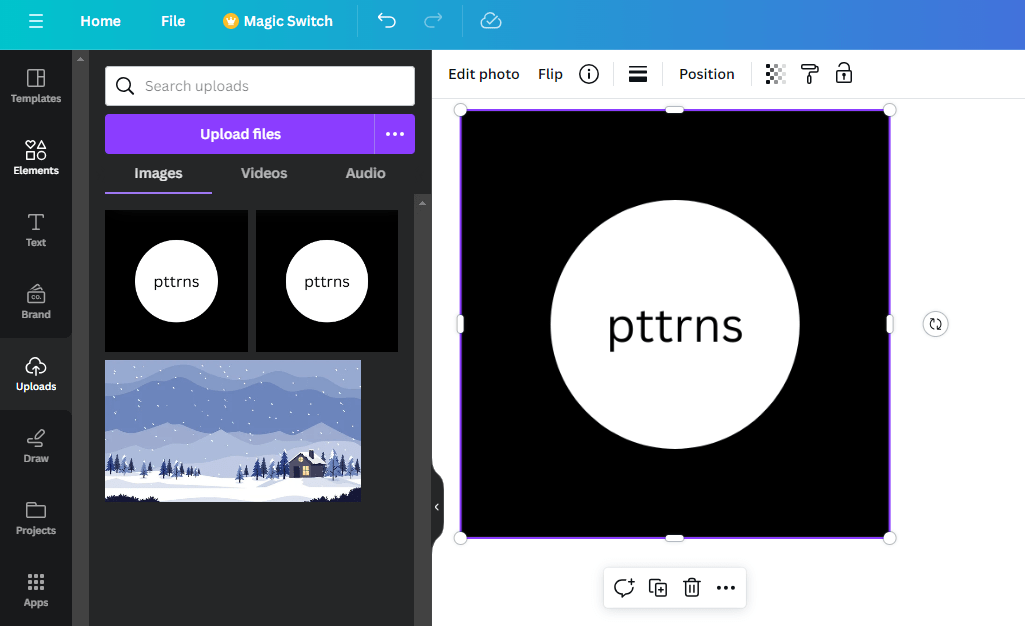This screenshot has width=1025, height=626.
Task: Open the Elements panel
Action: click(36, 157)
